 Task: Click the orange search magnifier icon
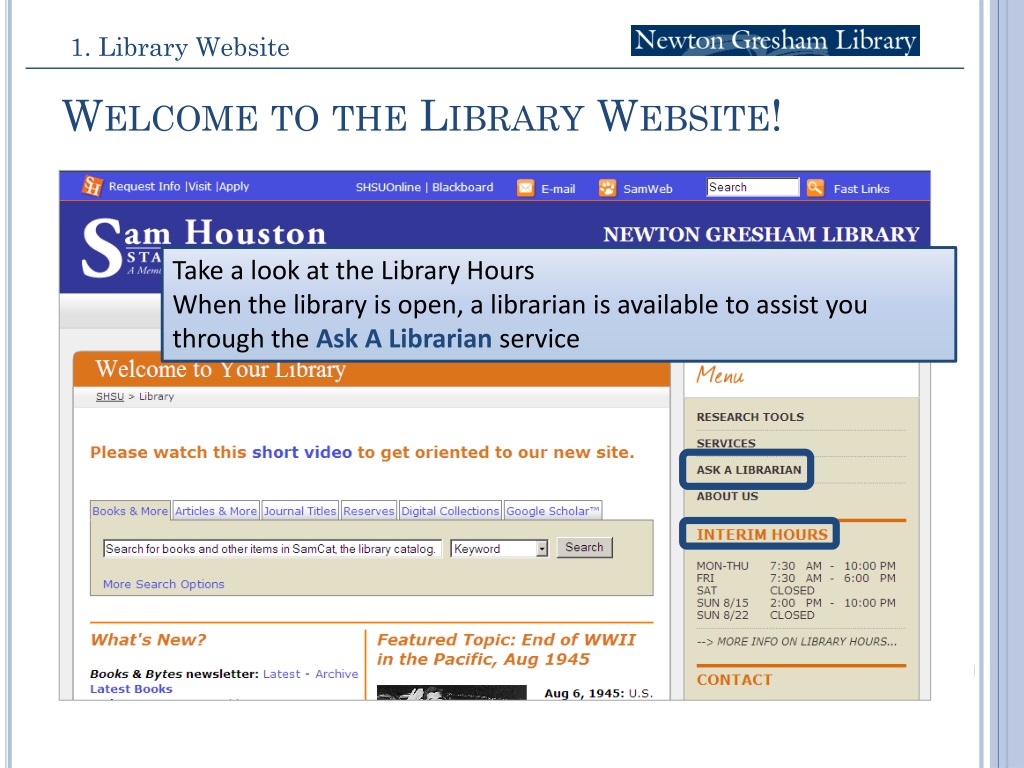pos(815,188)
